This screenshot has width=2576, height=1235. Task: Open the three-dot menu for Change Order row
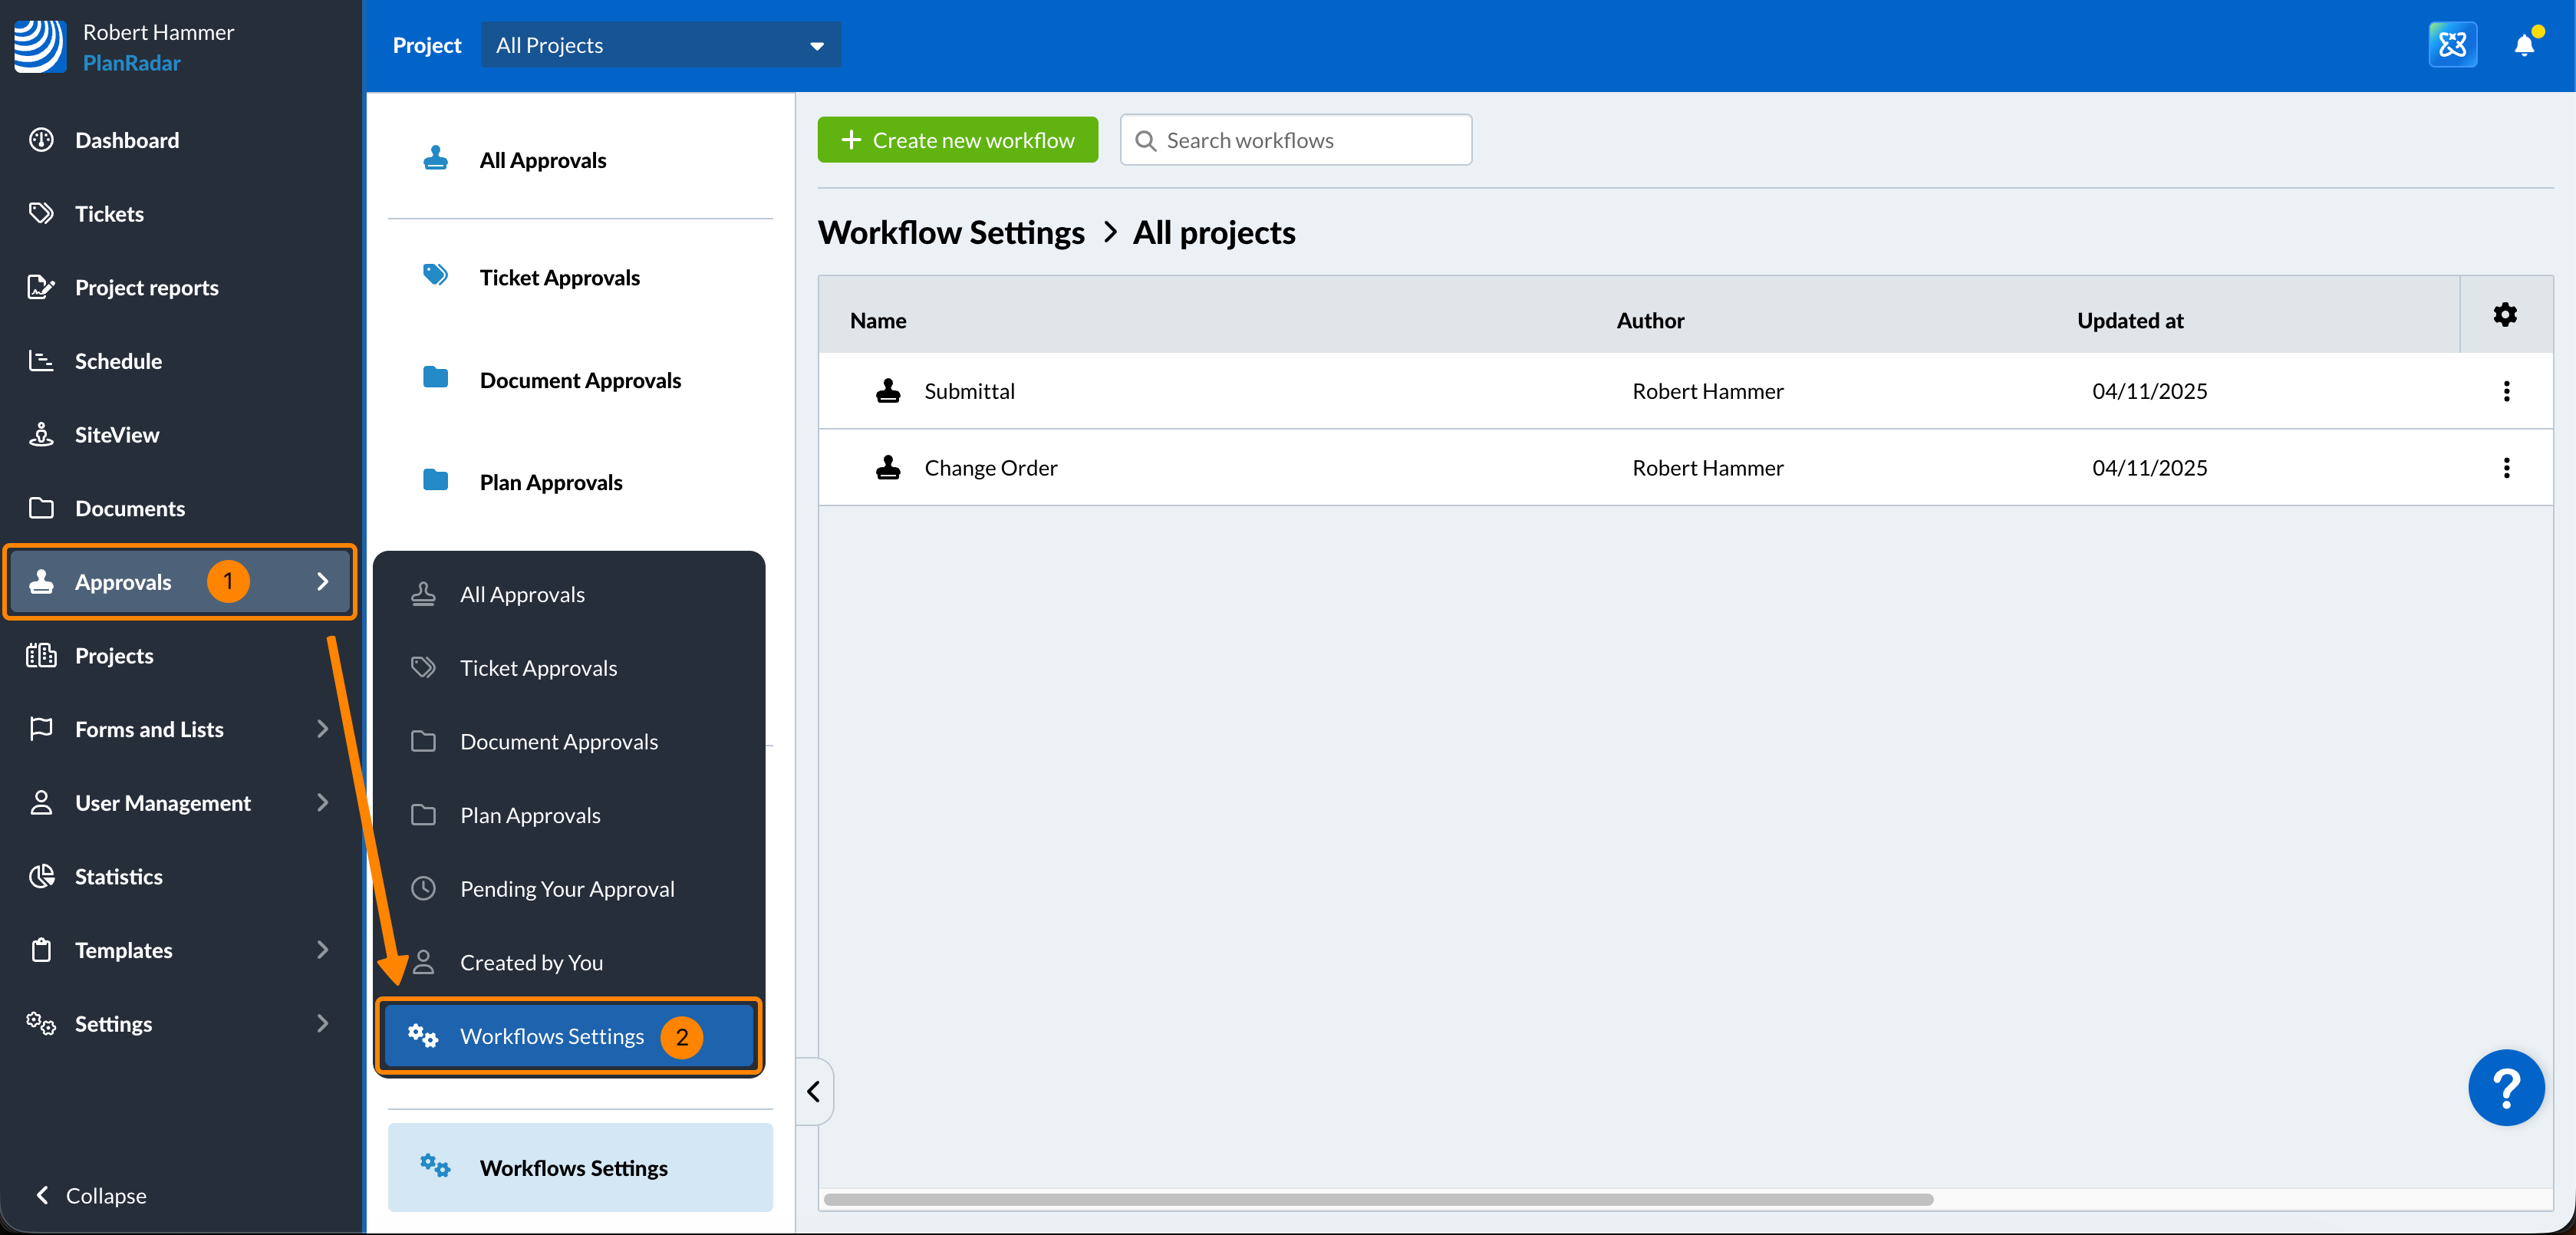pos(2505,468)
